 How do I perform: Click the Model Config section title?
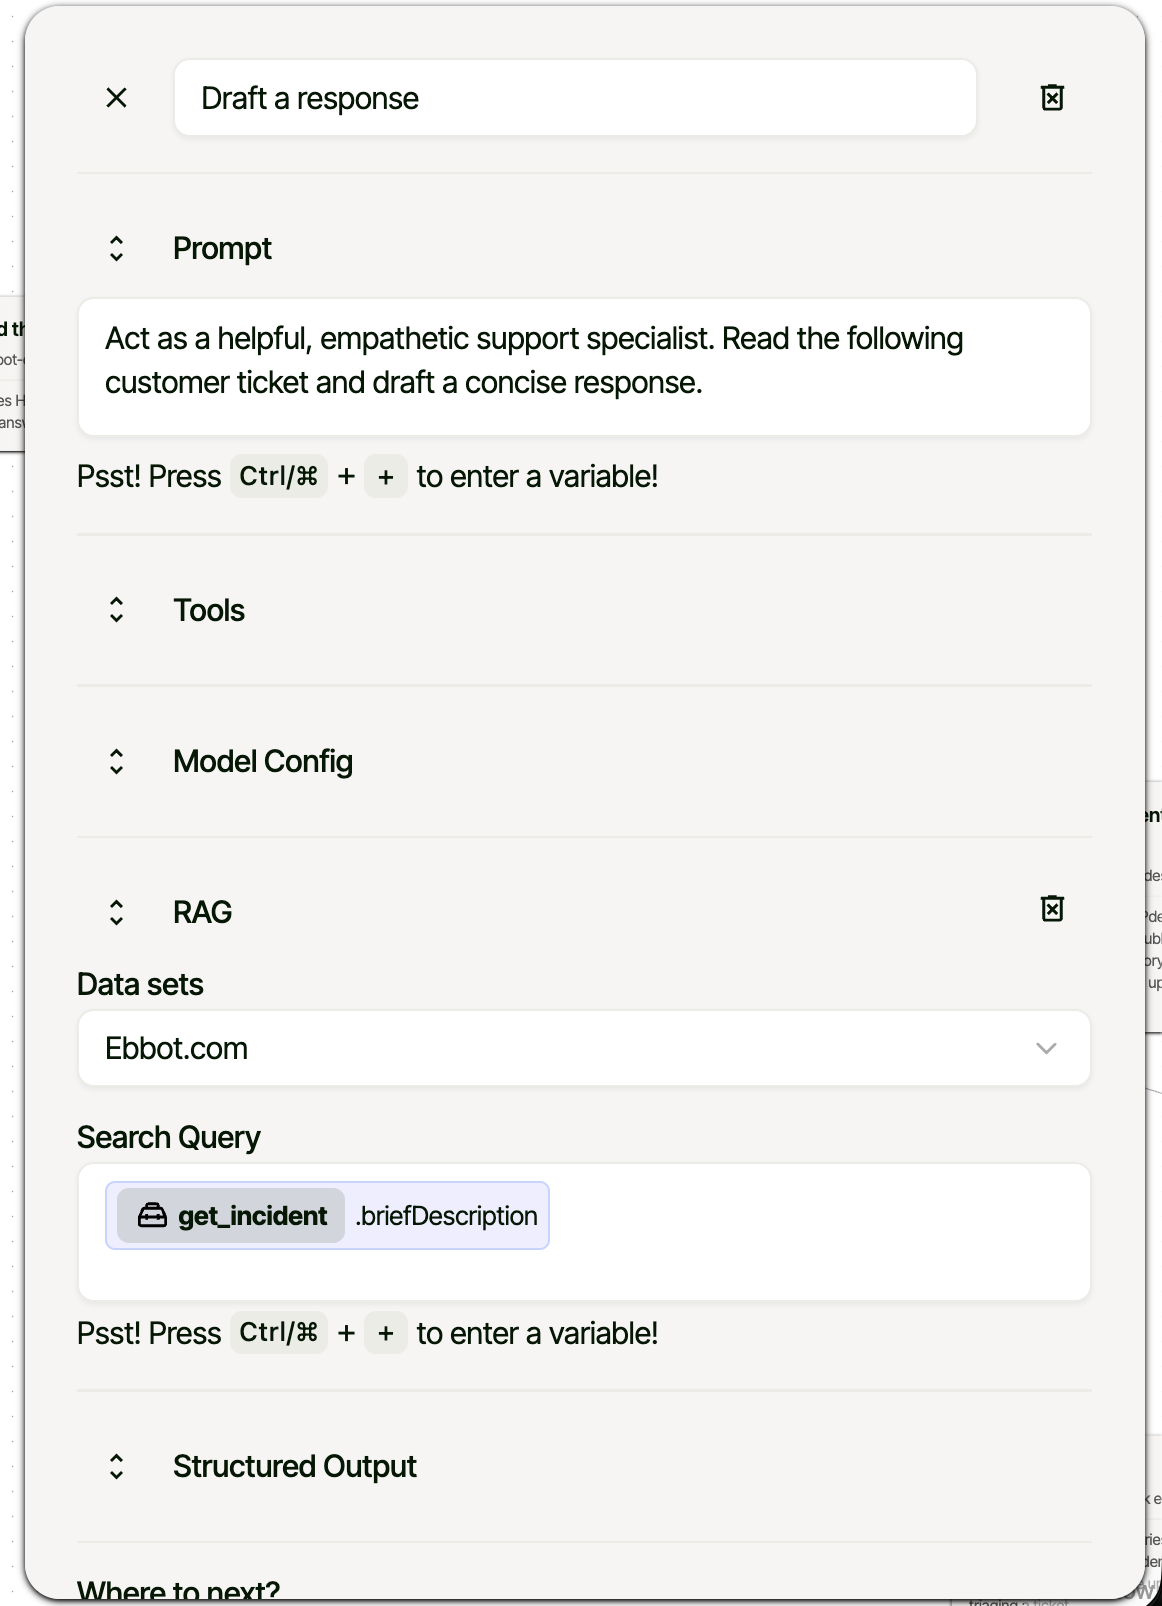[x=262, y=762]
